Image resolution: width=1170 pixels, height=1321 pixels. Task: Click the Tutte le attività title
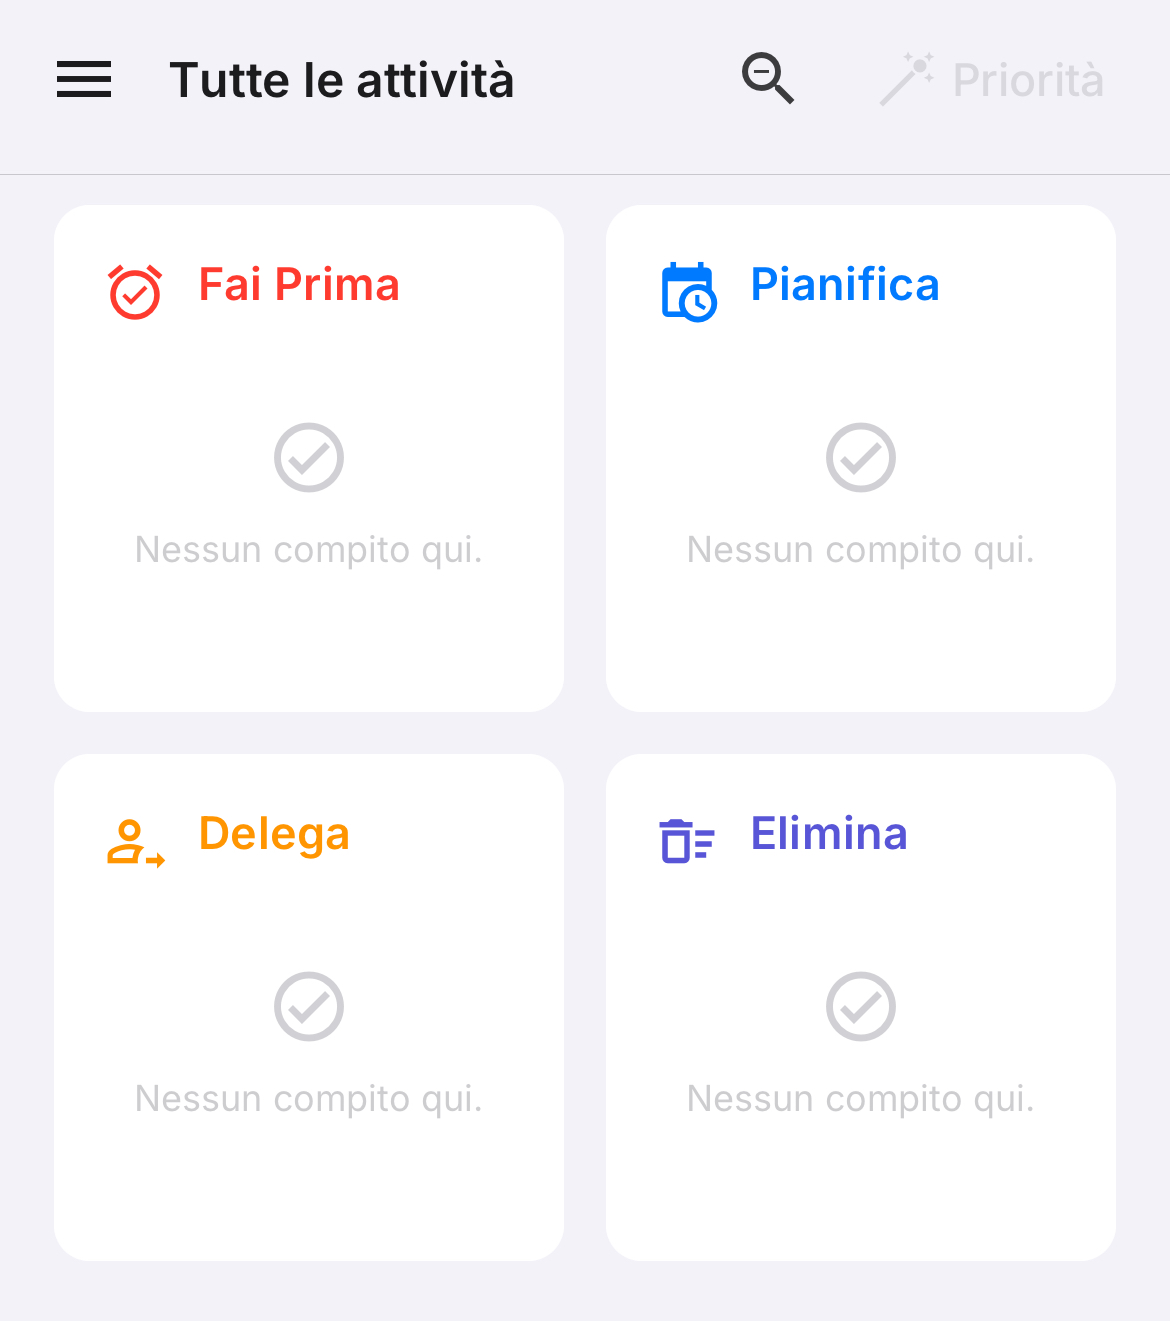click(x=342, y=80)
